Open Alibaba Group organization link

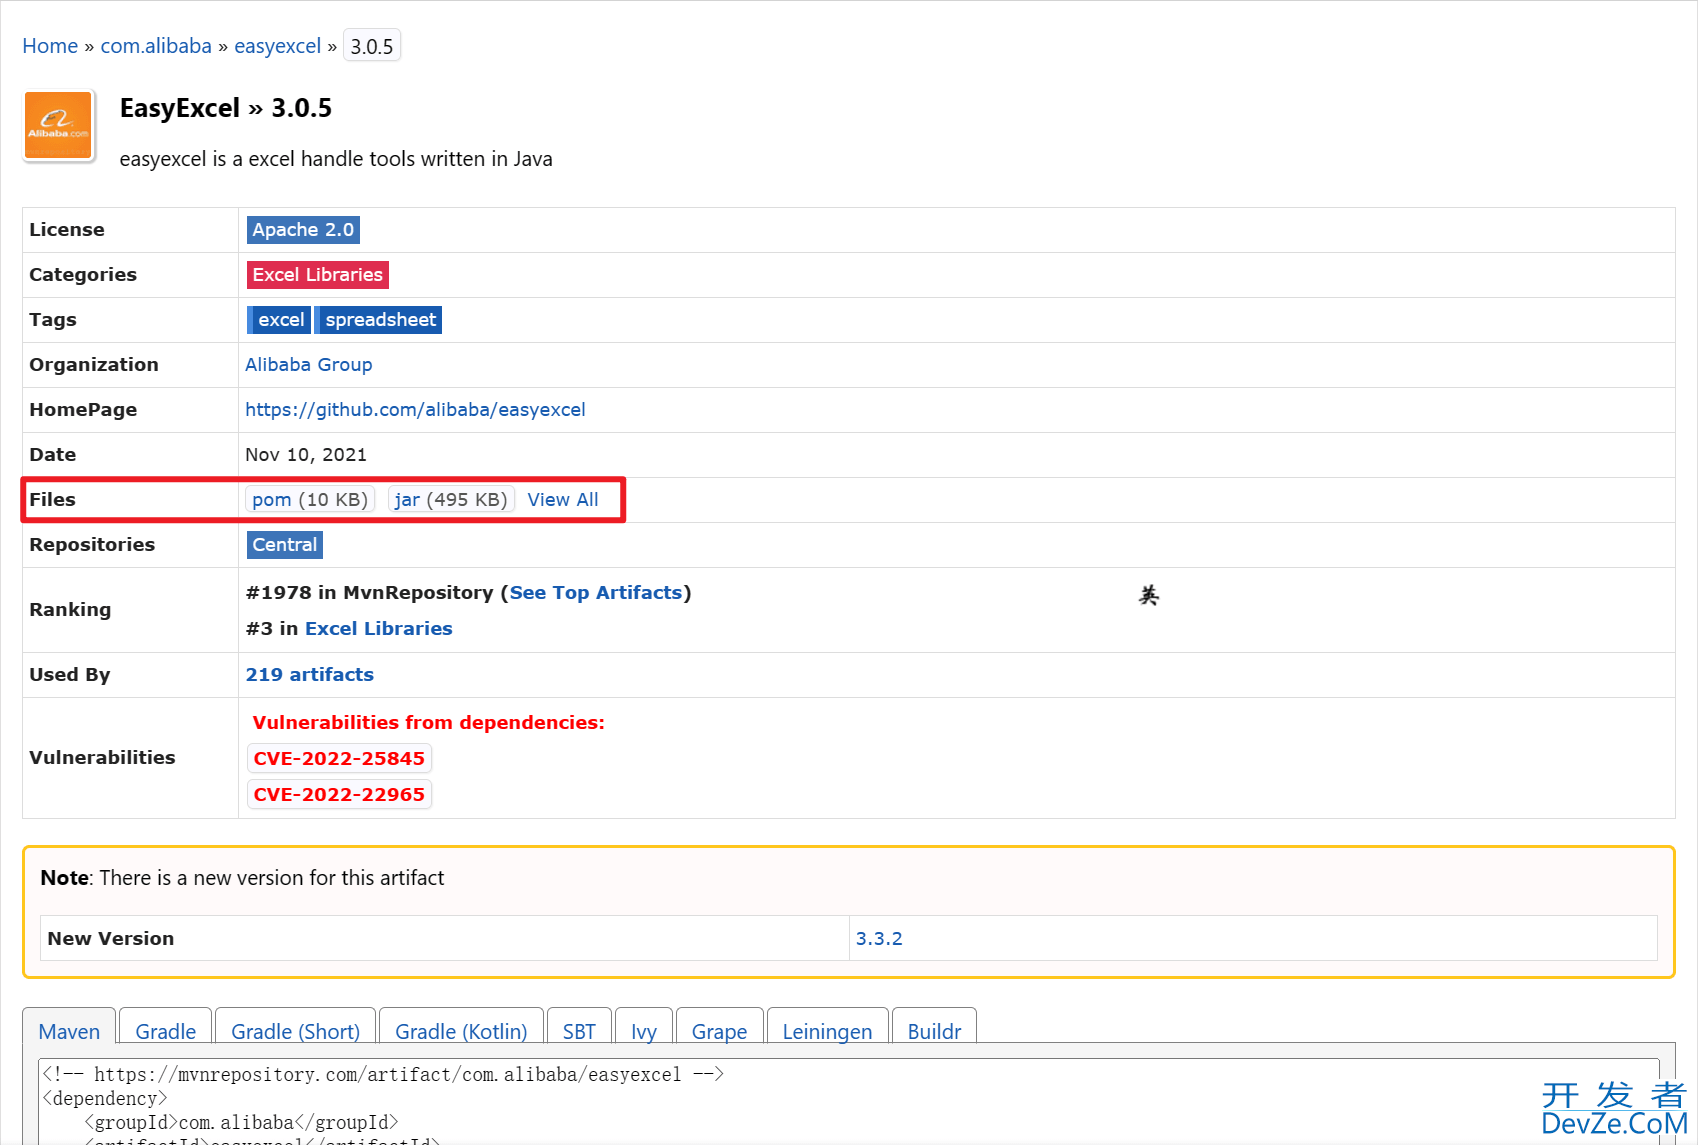coord(309,365)
